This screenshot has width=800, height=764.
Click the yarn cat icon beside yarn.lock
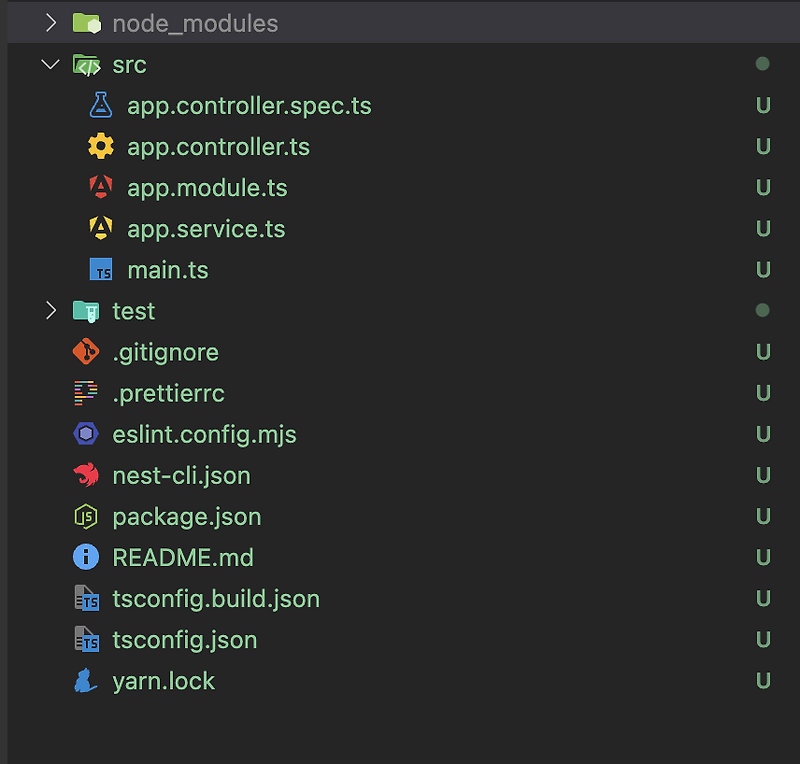tap(86, 681)
